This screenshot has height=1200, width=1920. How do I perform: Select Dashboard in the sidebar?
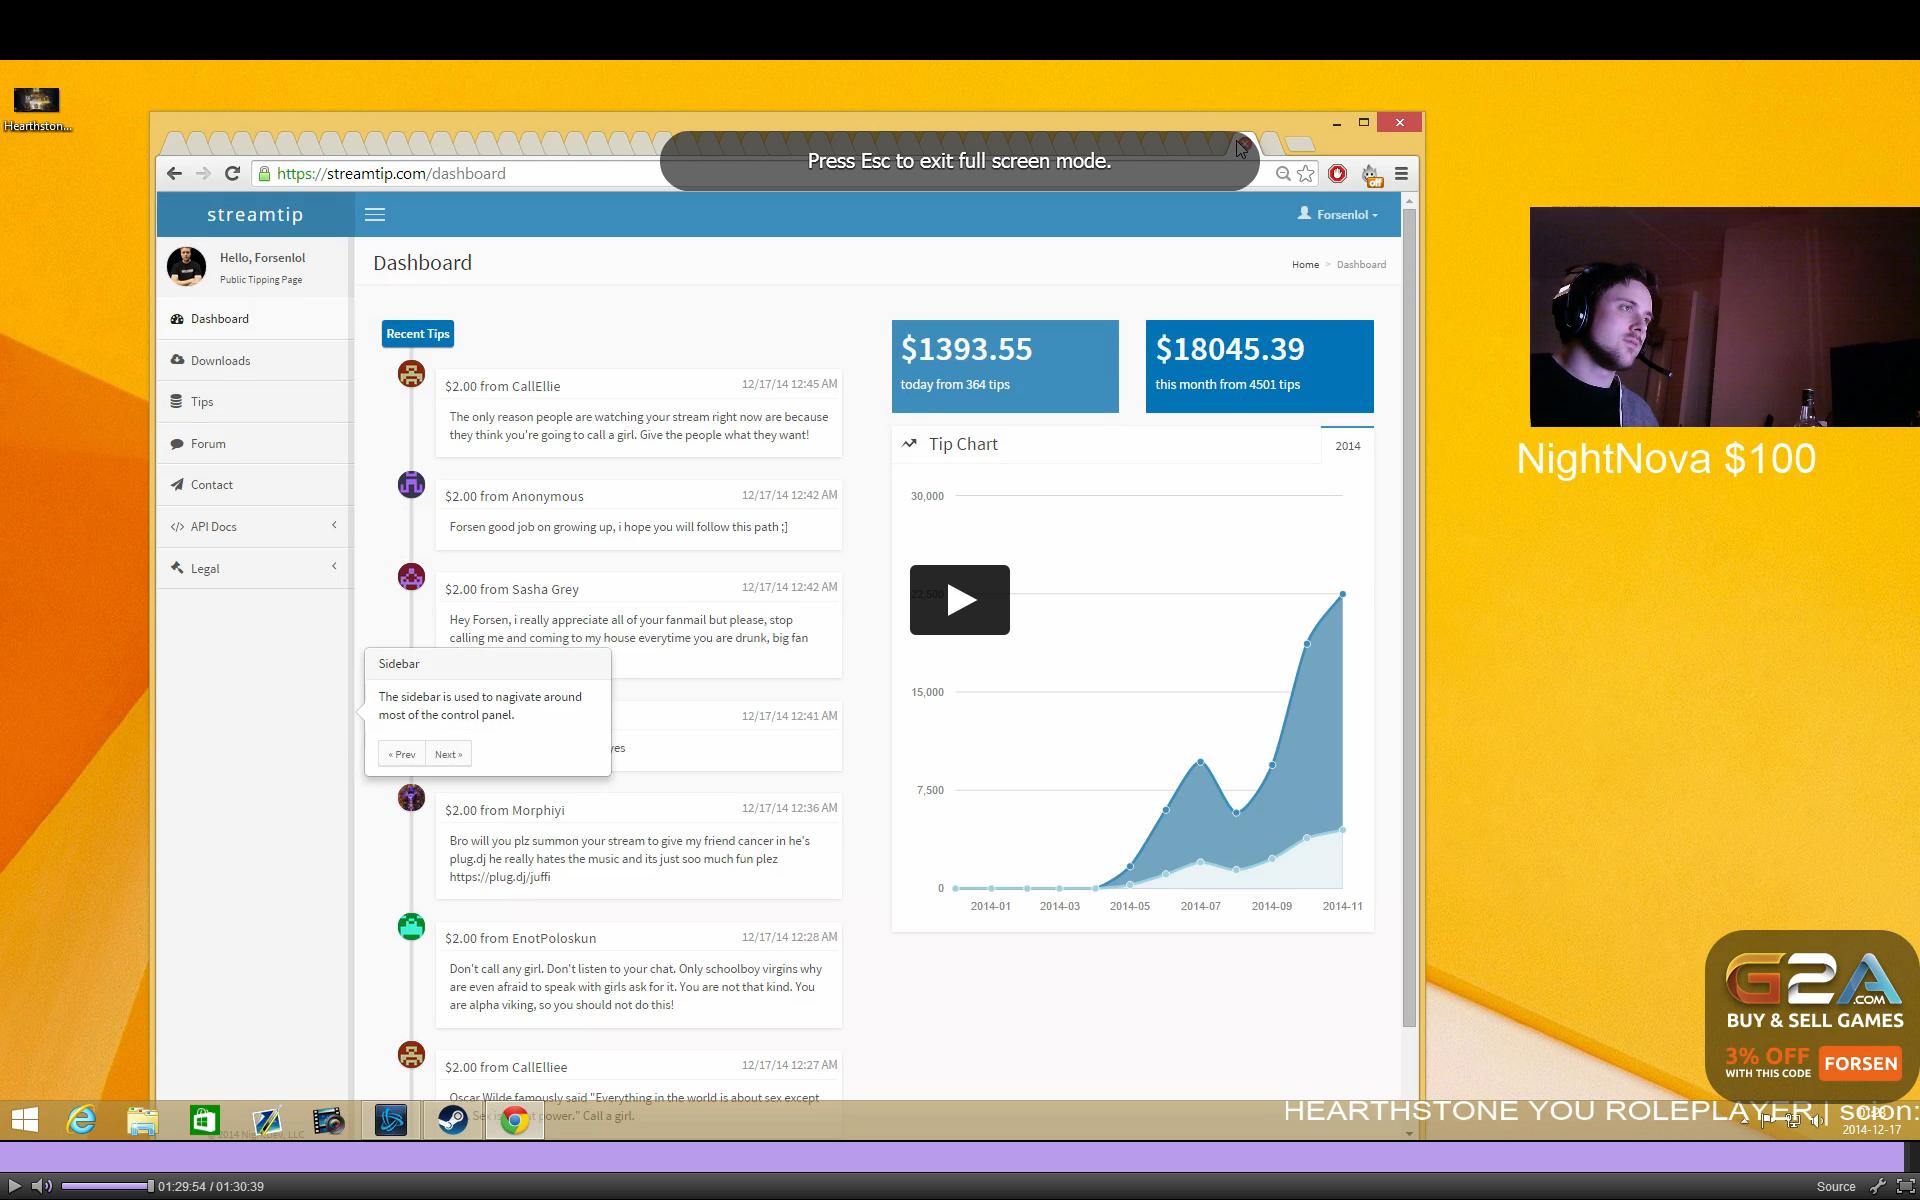255,319
